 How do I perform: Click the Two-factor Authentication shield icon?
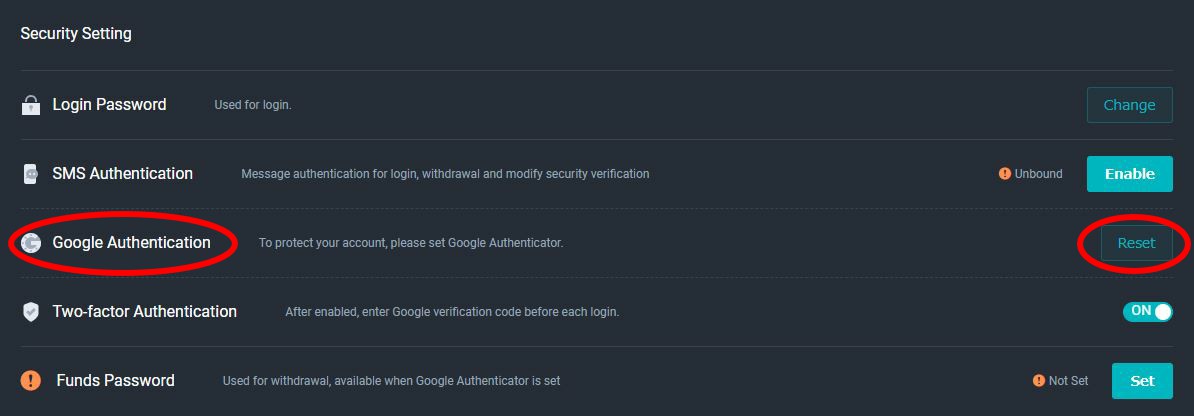click(30, 312)
